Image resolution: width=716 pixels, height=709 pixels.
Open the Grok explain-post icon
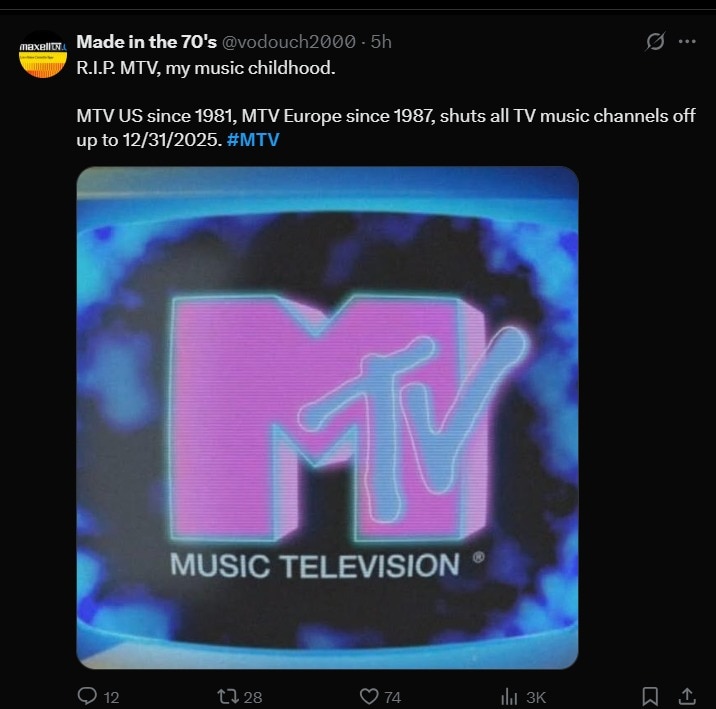[655, 42]
